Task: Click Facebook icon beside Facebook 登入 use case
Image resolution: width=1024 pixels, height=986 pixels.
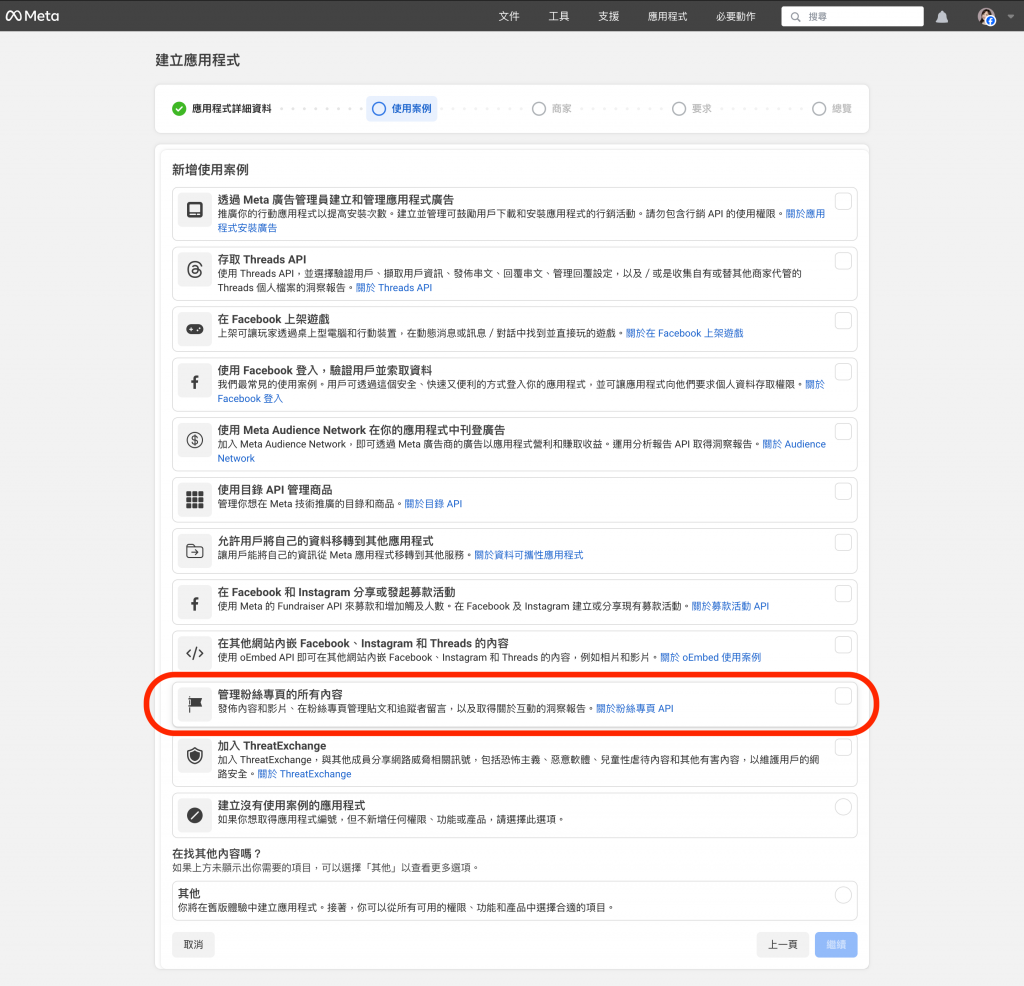Action: (x=195, y=383)
